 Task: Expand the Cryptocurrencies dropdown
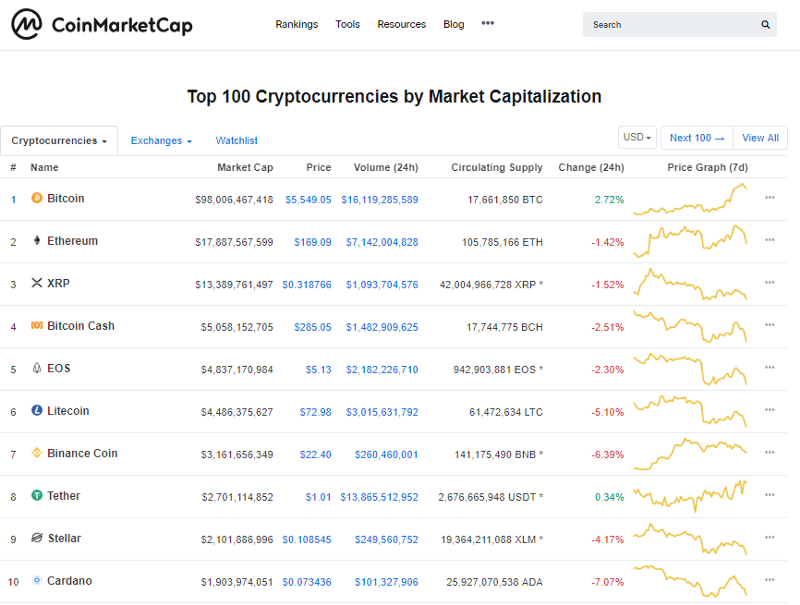coord(59,141)
